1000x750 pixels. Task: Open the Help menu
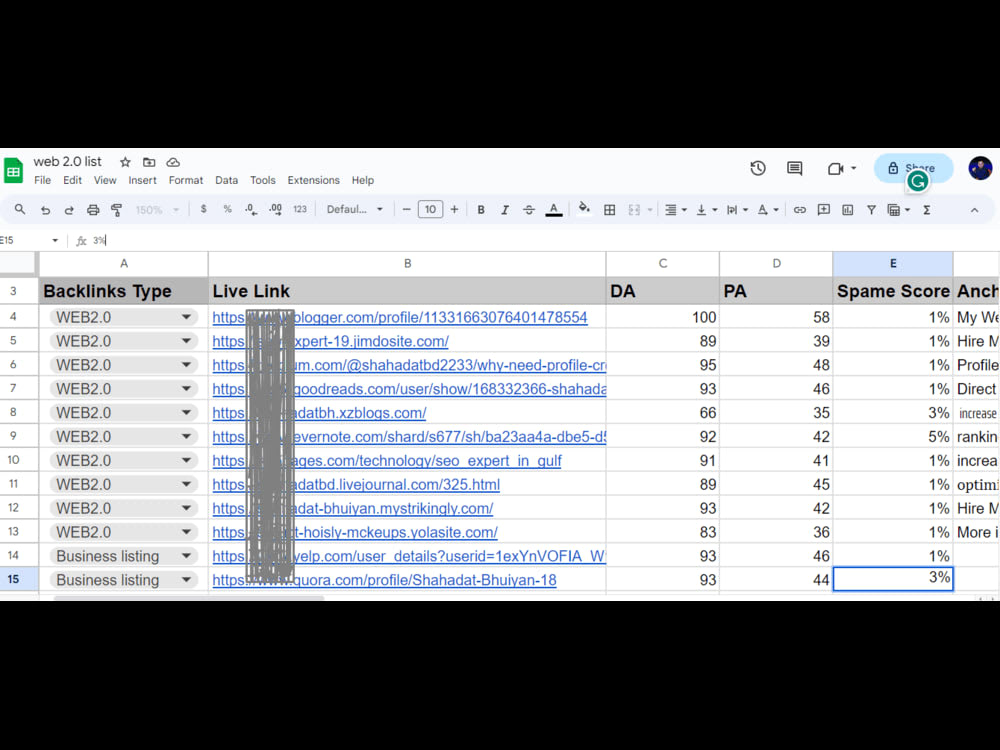pos(363,180)
